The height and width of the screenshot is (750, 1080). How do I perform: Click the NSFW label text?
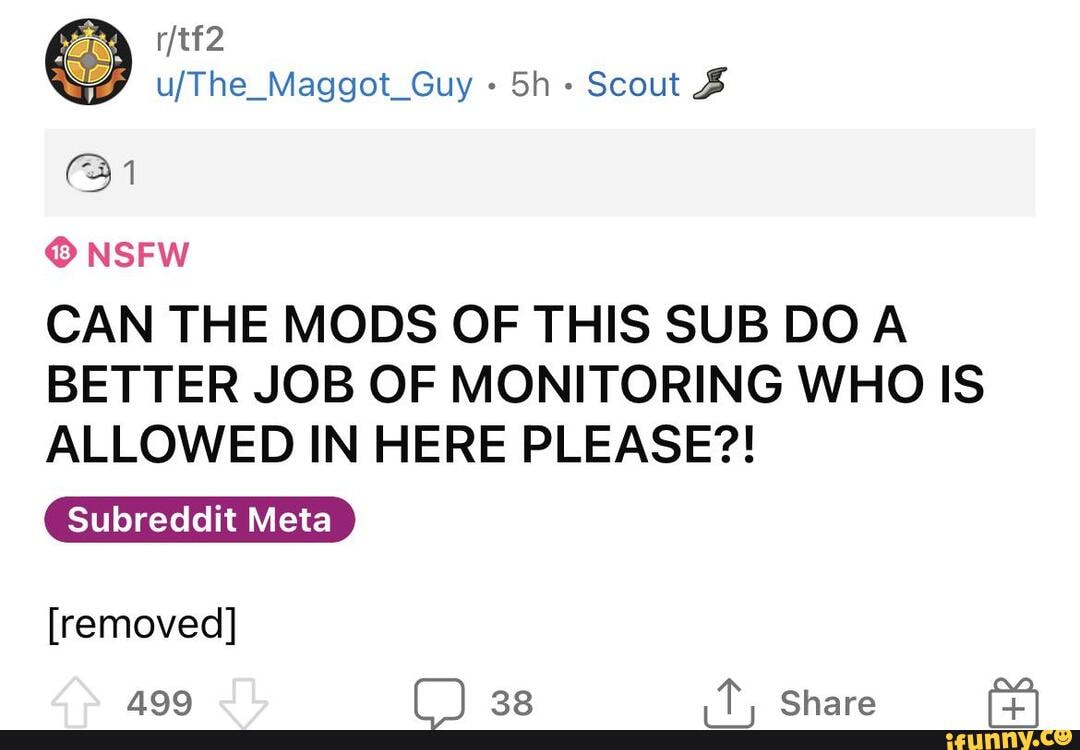[x=138, y=255]
